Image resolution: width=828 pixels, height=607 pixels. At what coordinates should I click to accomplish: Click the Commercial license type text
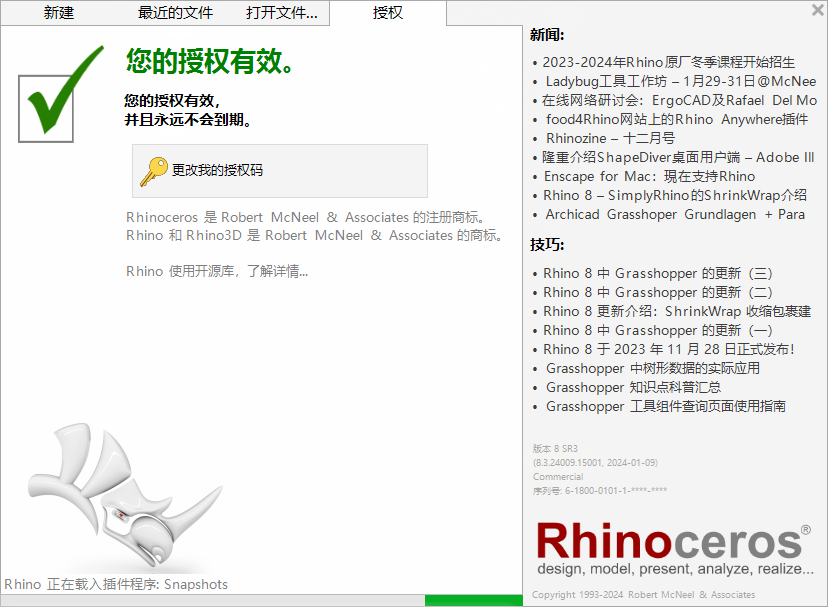click(x=558, y=477)
